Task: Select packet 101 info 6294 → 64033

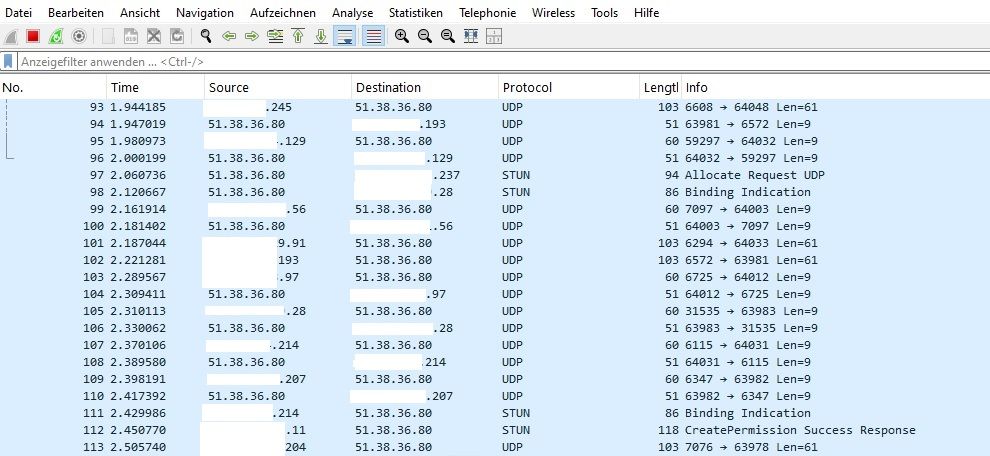Action: [x=495, y=243]
